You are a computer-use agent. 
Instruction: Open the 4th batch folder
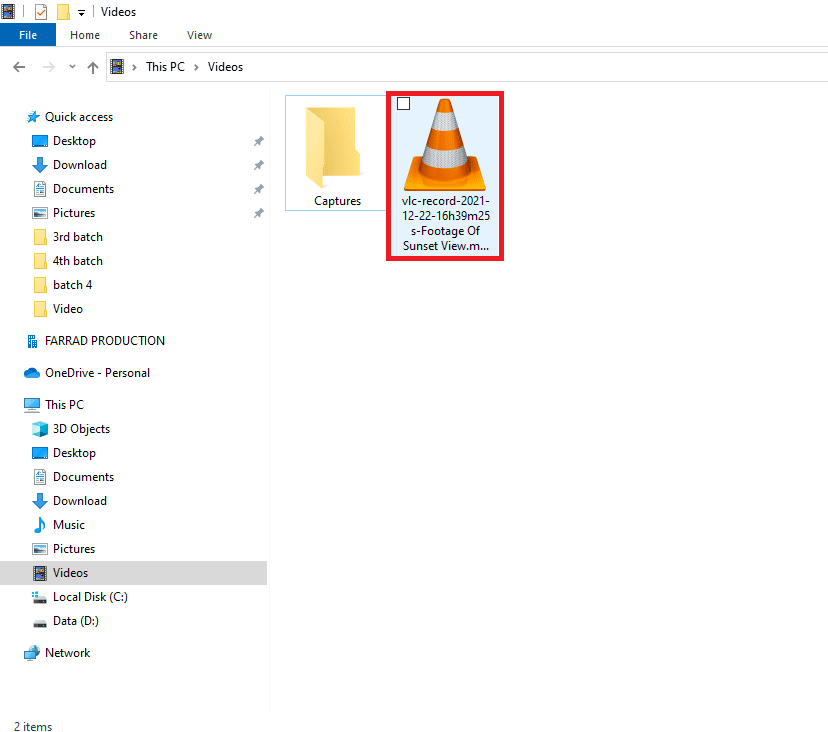click(78, 261)
